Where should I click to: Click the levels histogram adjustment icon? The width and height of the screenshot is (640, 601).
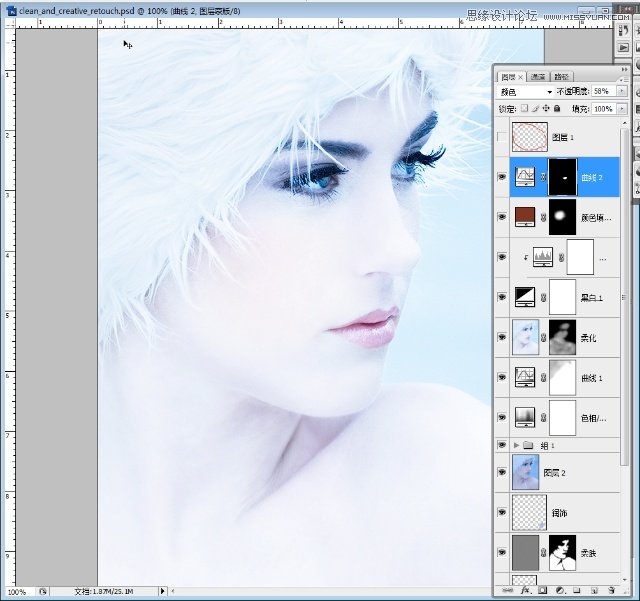coord(543,257)
